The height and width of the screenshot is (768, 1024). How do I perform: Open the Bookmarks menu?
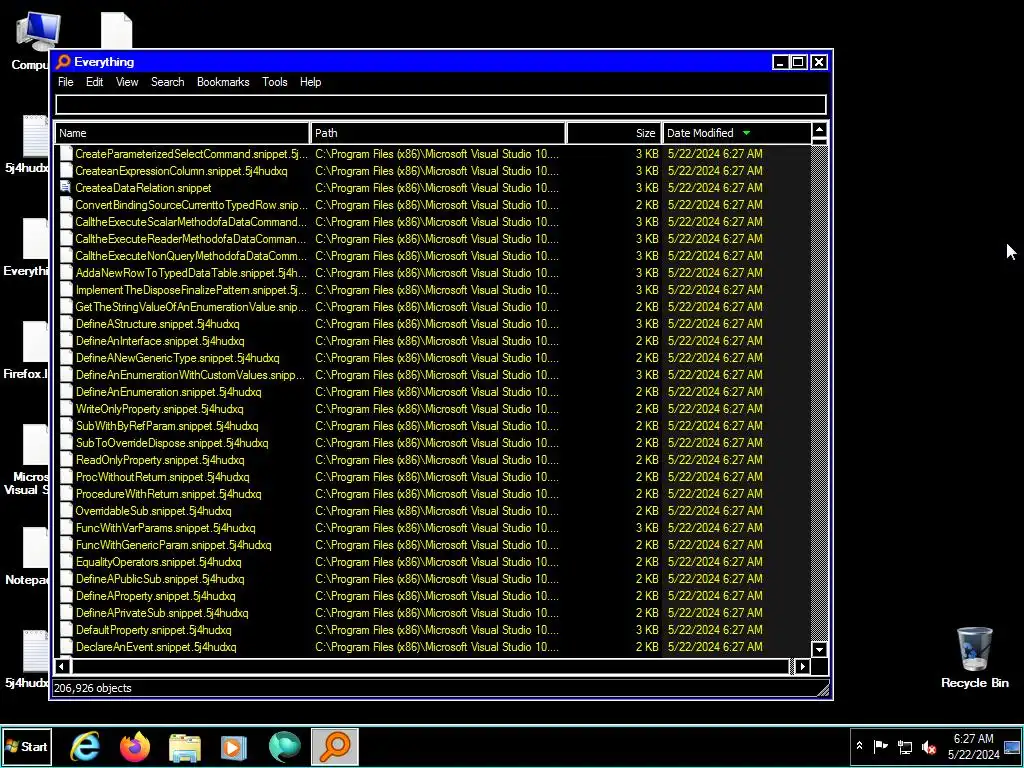[x=223, y=82]
